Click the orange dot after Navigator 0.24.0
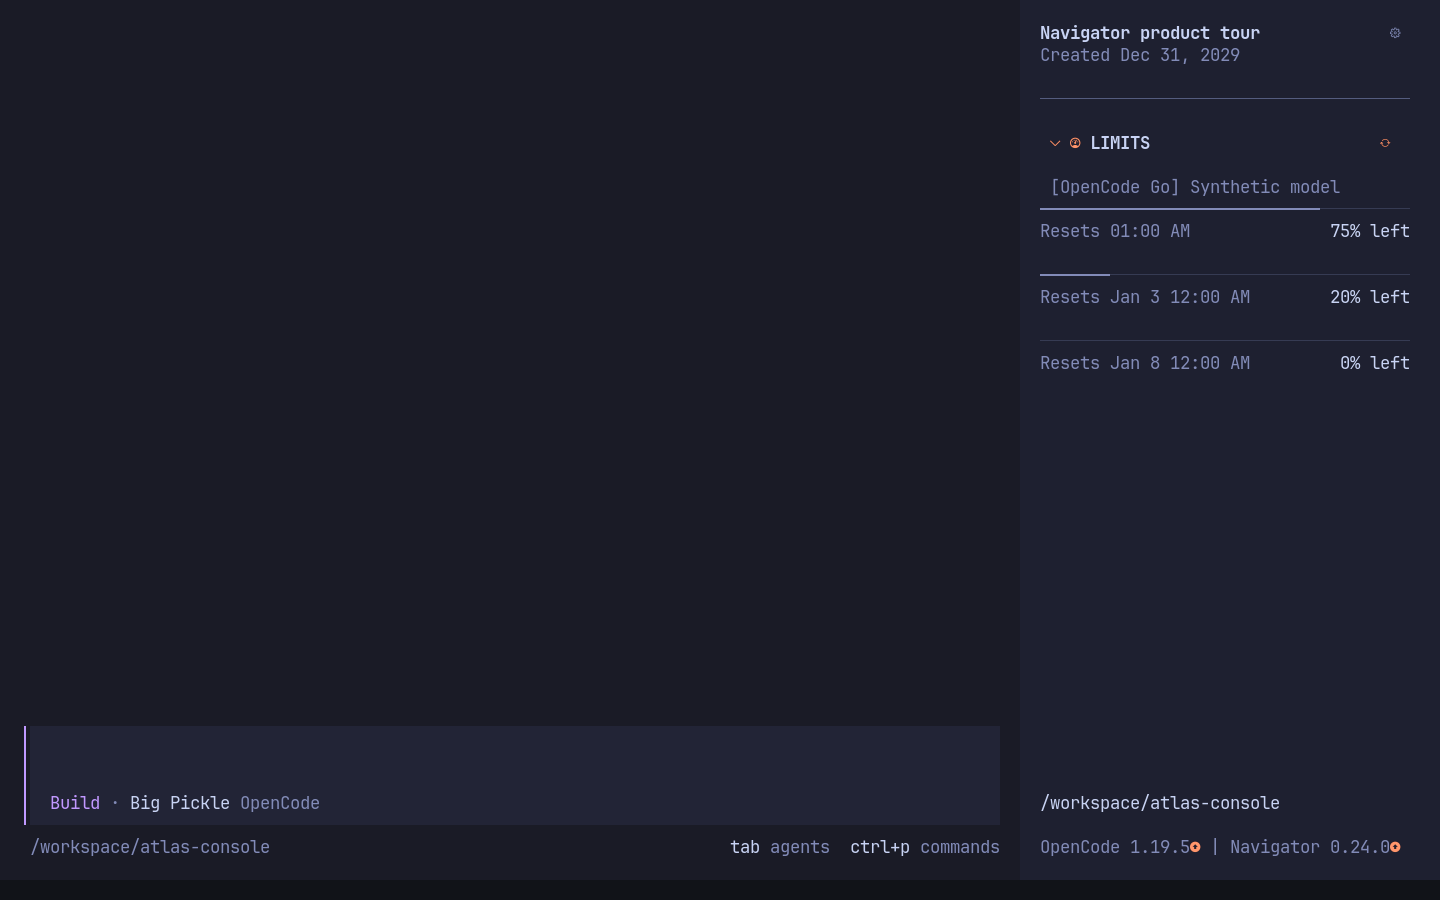Image resolution: width=1440 pixels, height=900 pixels. pyautogui.click(x=1395, y=847)
